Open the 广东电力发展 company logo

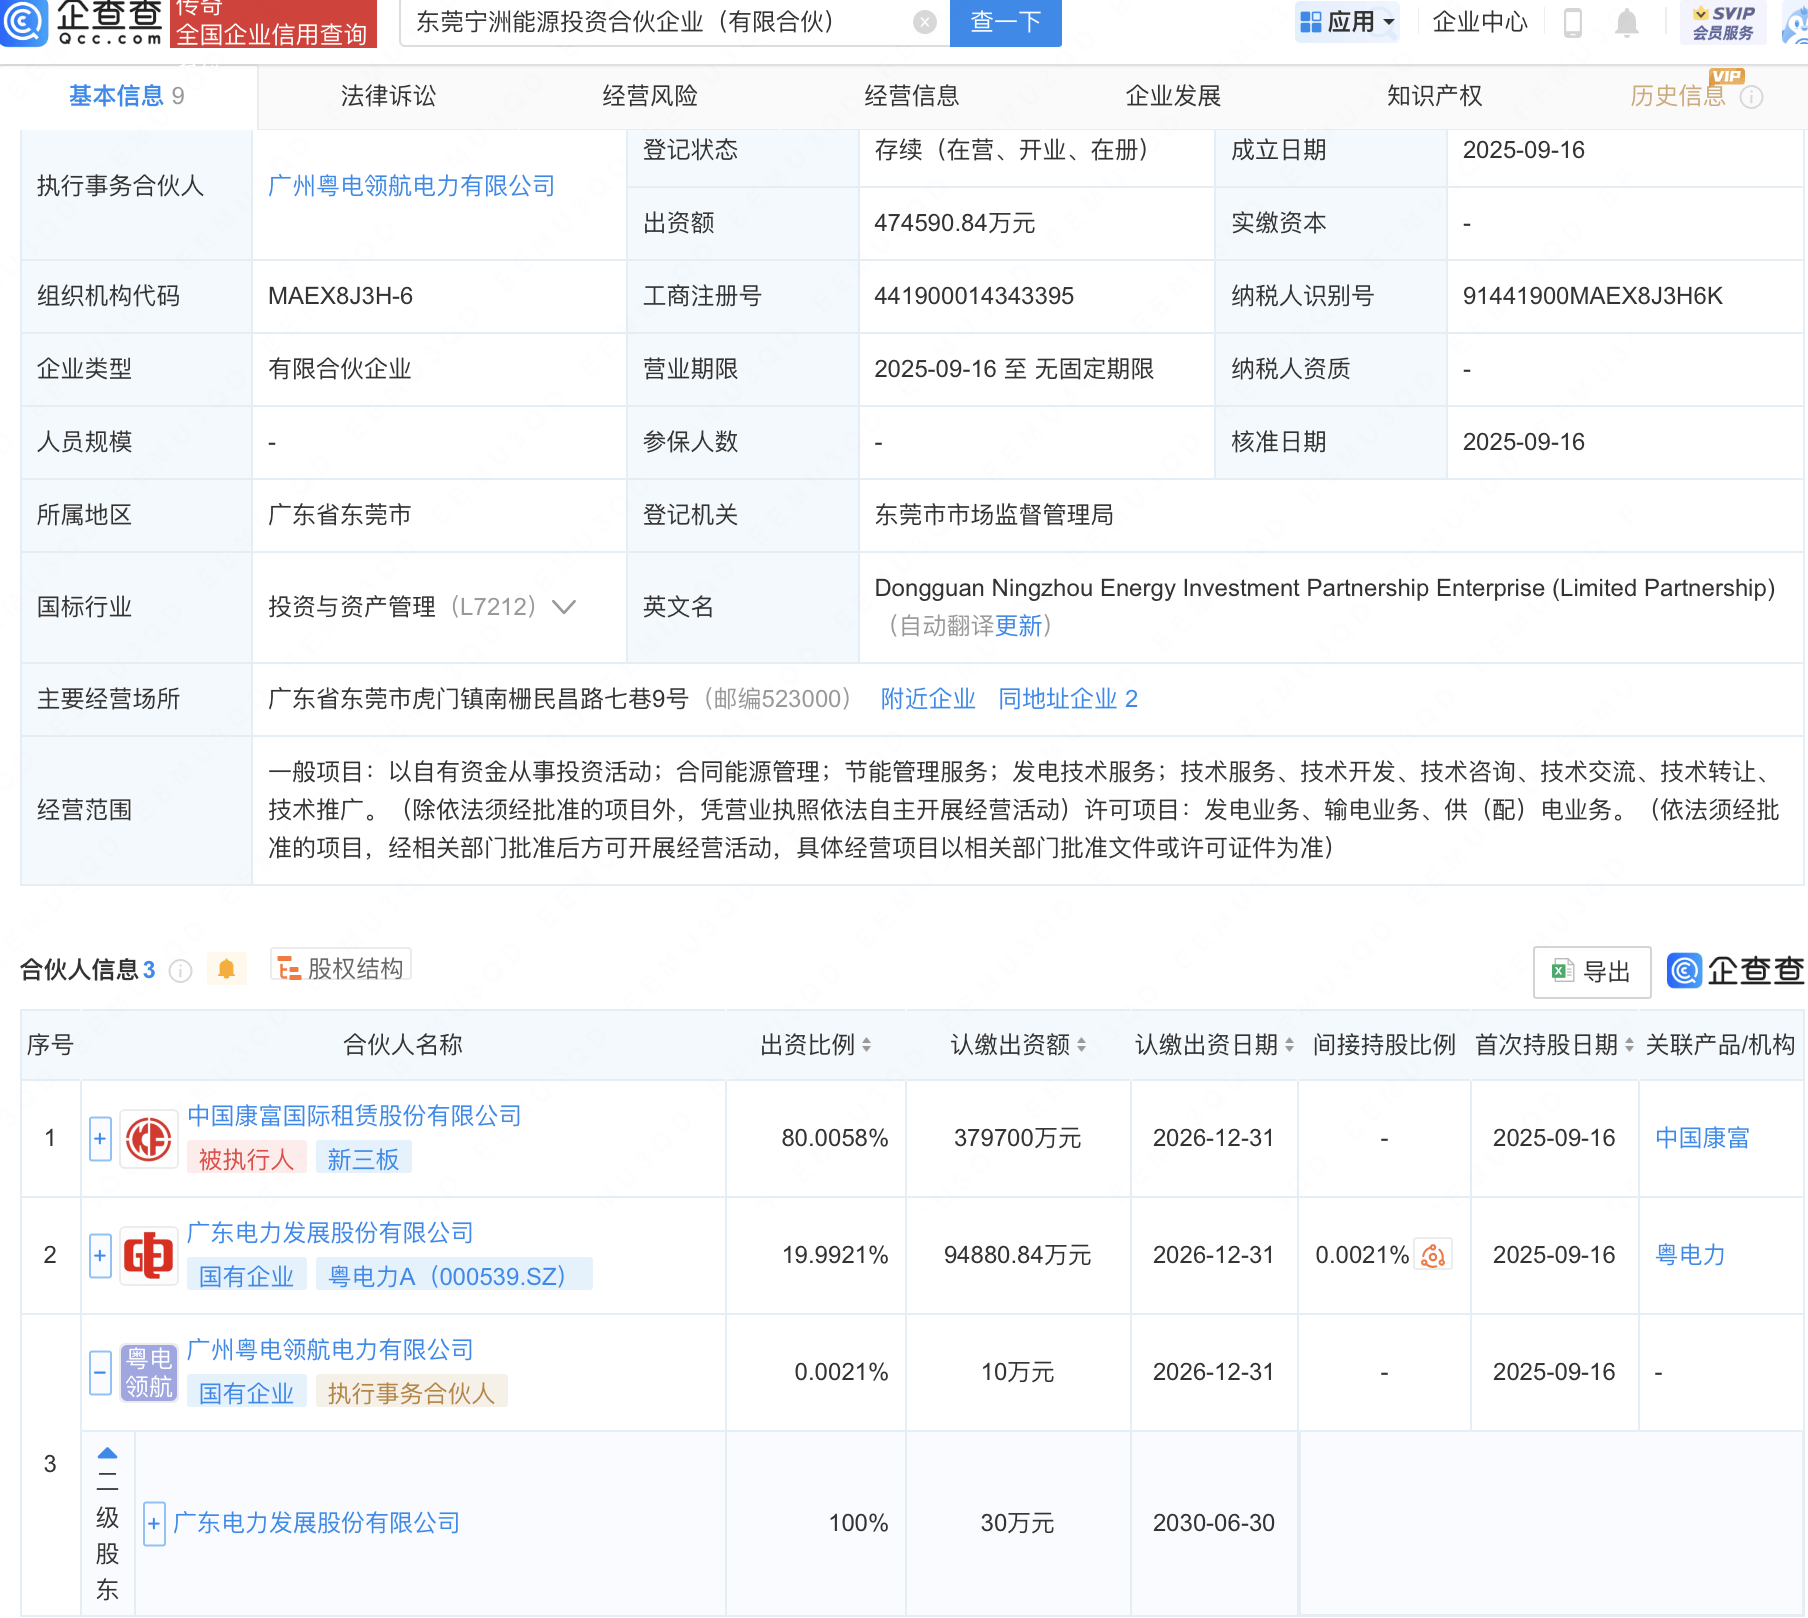149,1255
